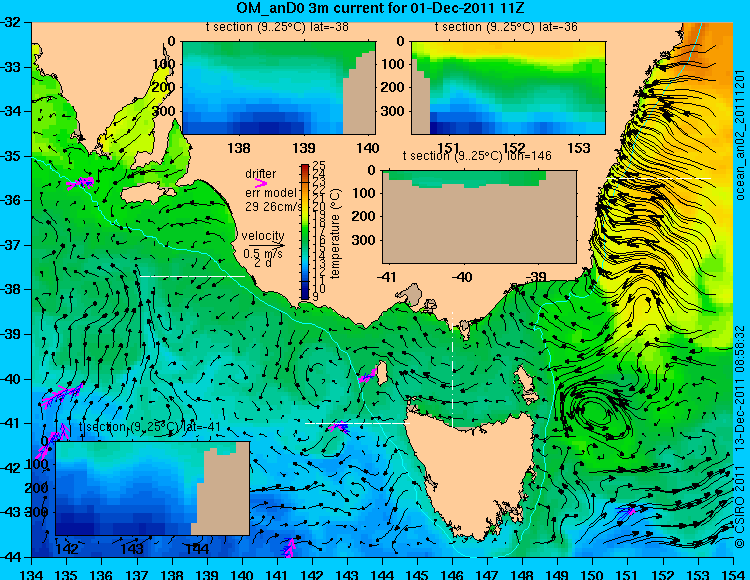Click the "0.5 m/s" scale text

263,253
